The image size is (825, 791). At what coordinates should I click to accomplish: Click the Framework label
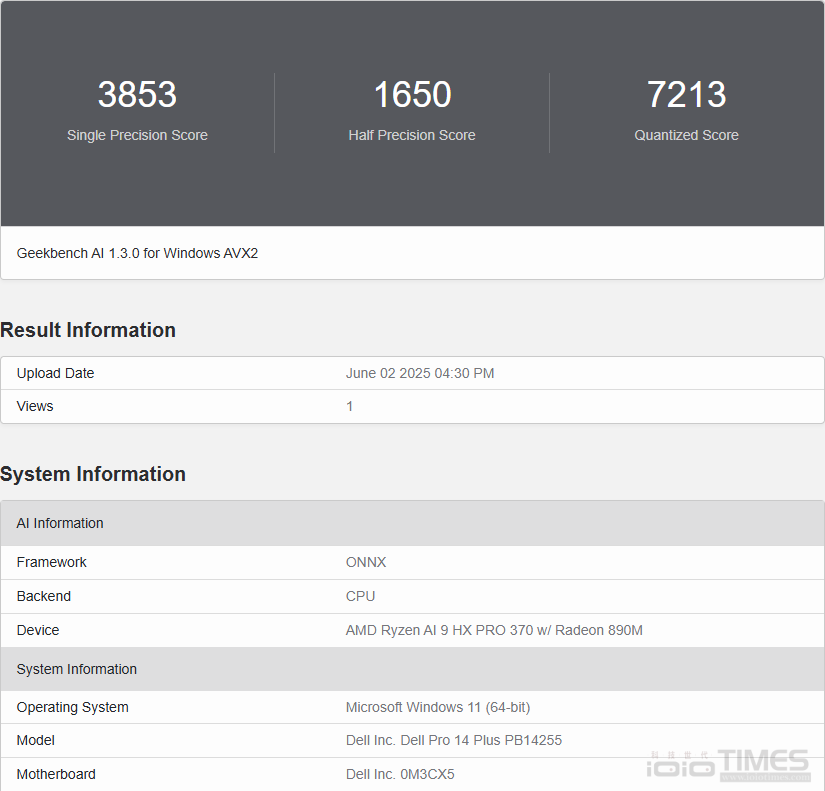click(52, 562)
